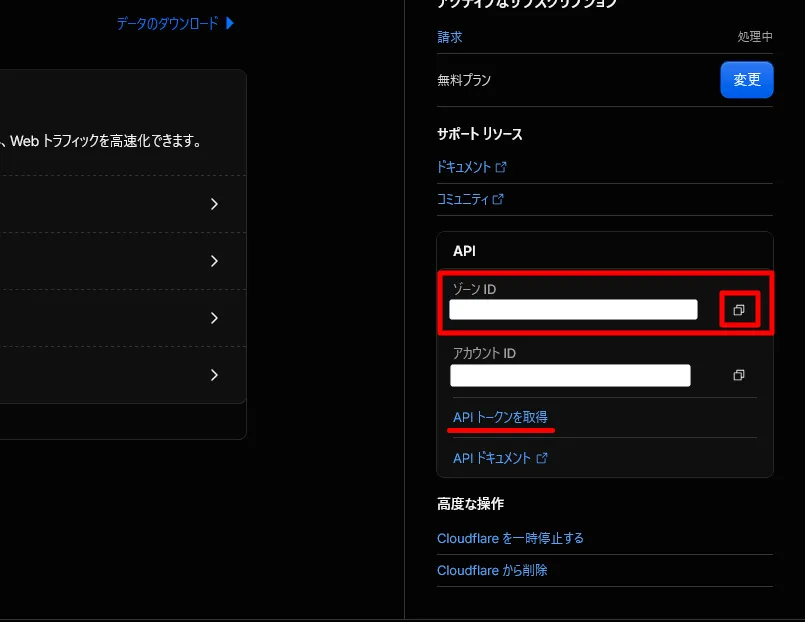This screenshot has width=806, height=622.
Task: Copy the アカウント ID value
Action: 739,375
